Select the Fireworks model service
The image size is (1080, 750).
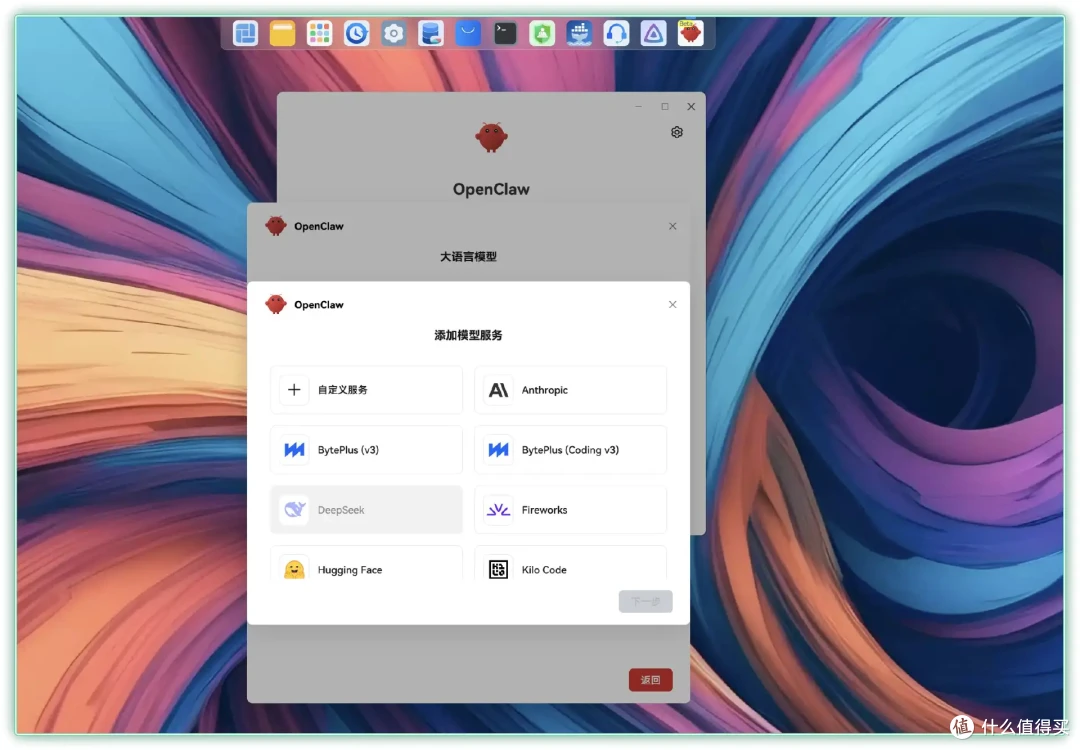[570, 510]
